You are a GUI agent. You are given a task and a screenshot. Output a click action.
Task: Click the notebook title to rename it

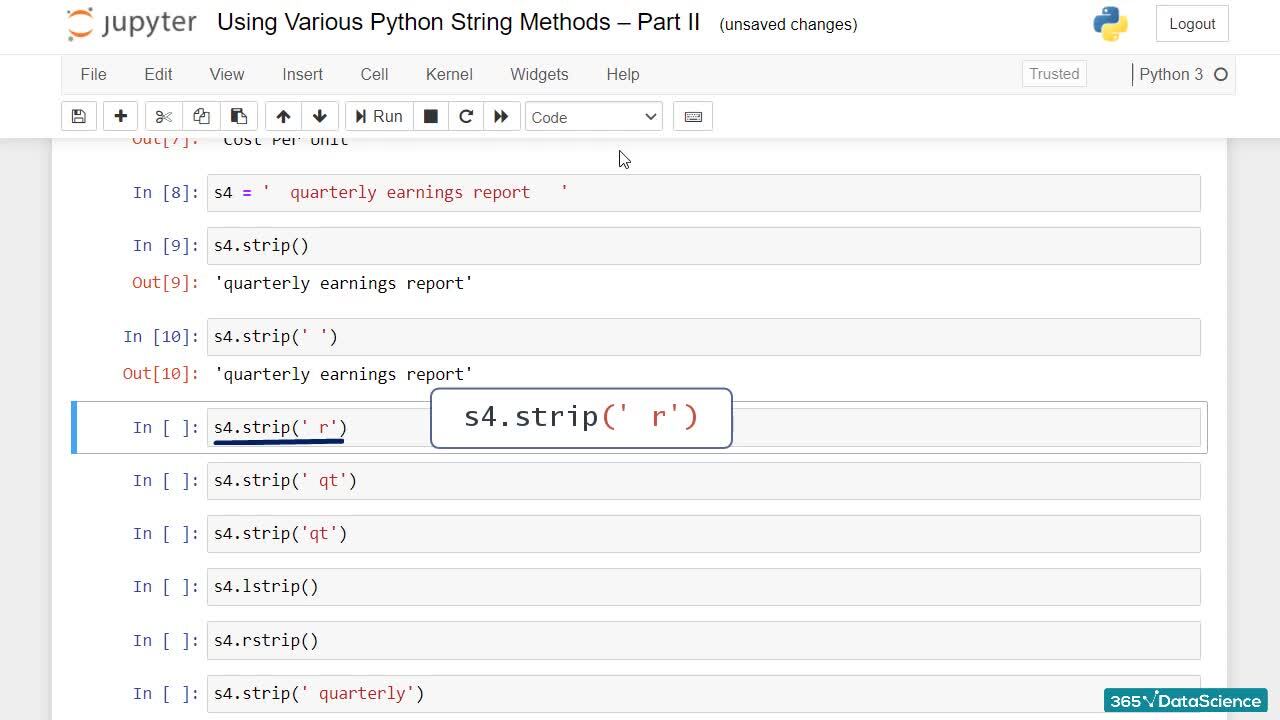tap(458, 22)
